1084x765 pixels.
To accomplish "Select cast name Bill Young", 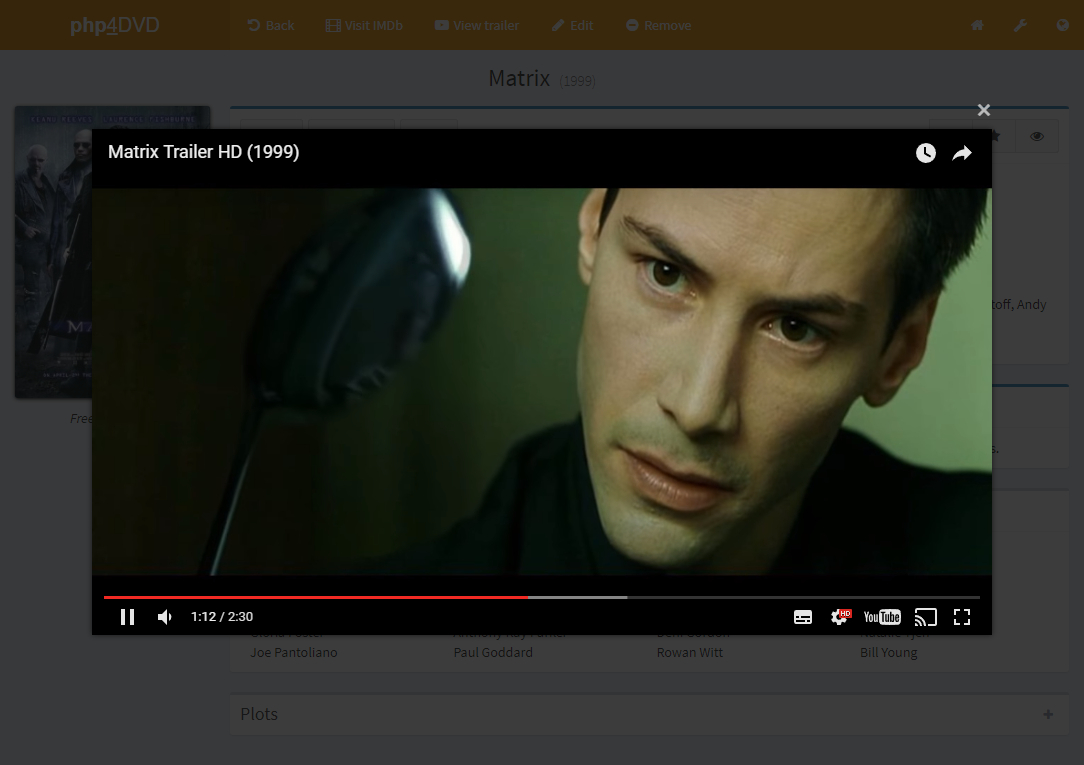I will pos(888,652).
